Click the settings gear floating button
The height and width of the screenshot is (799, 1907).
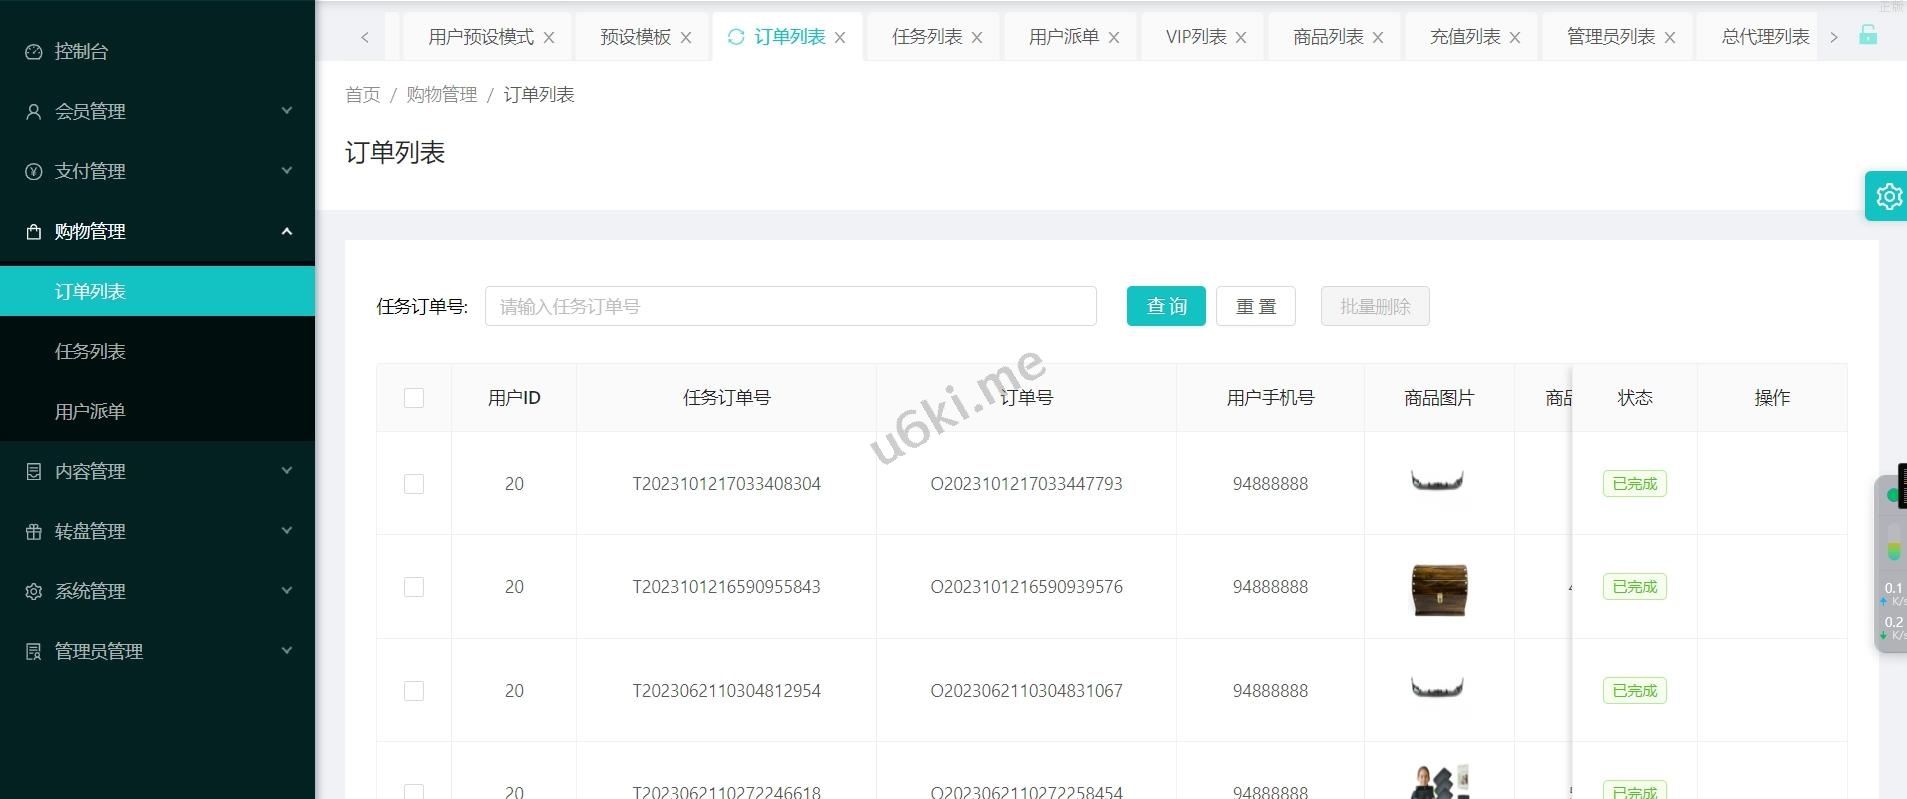1887,196
